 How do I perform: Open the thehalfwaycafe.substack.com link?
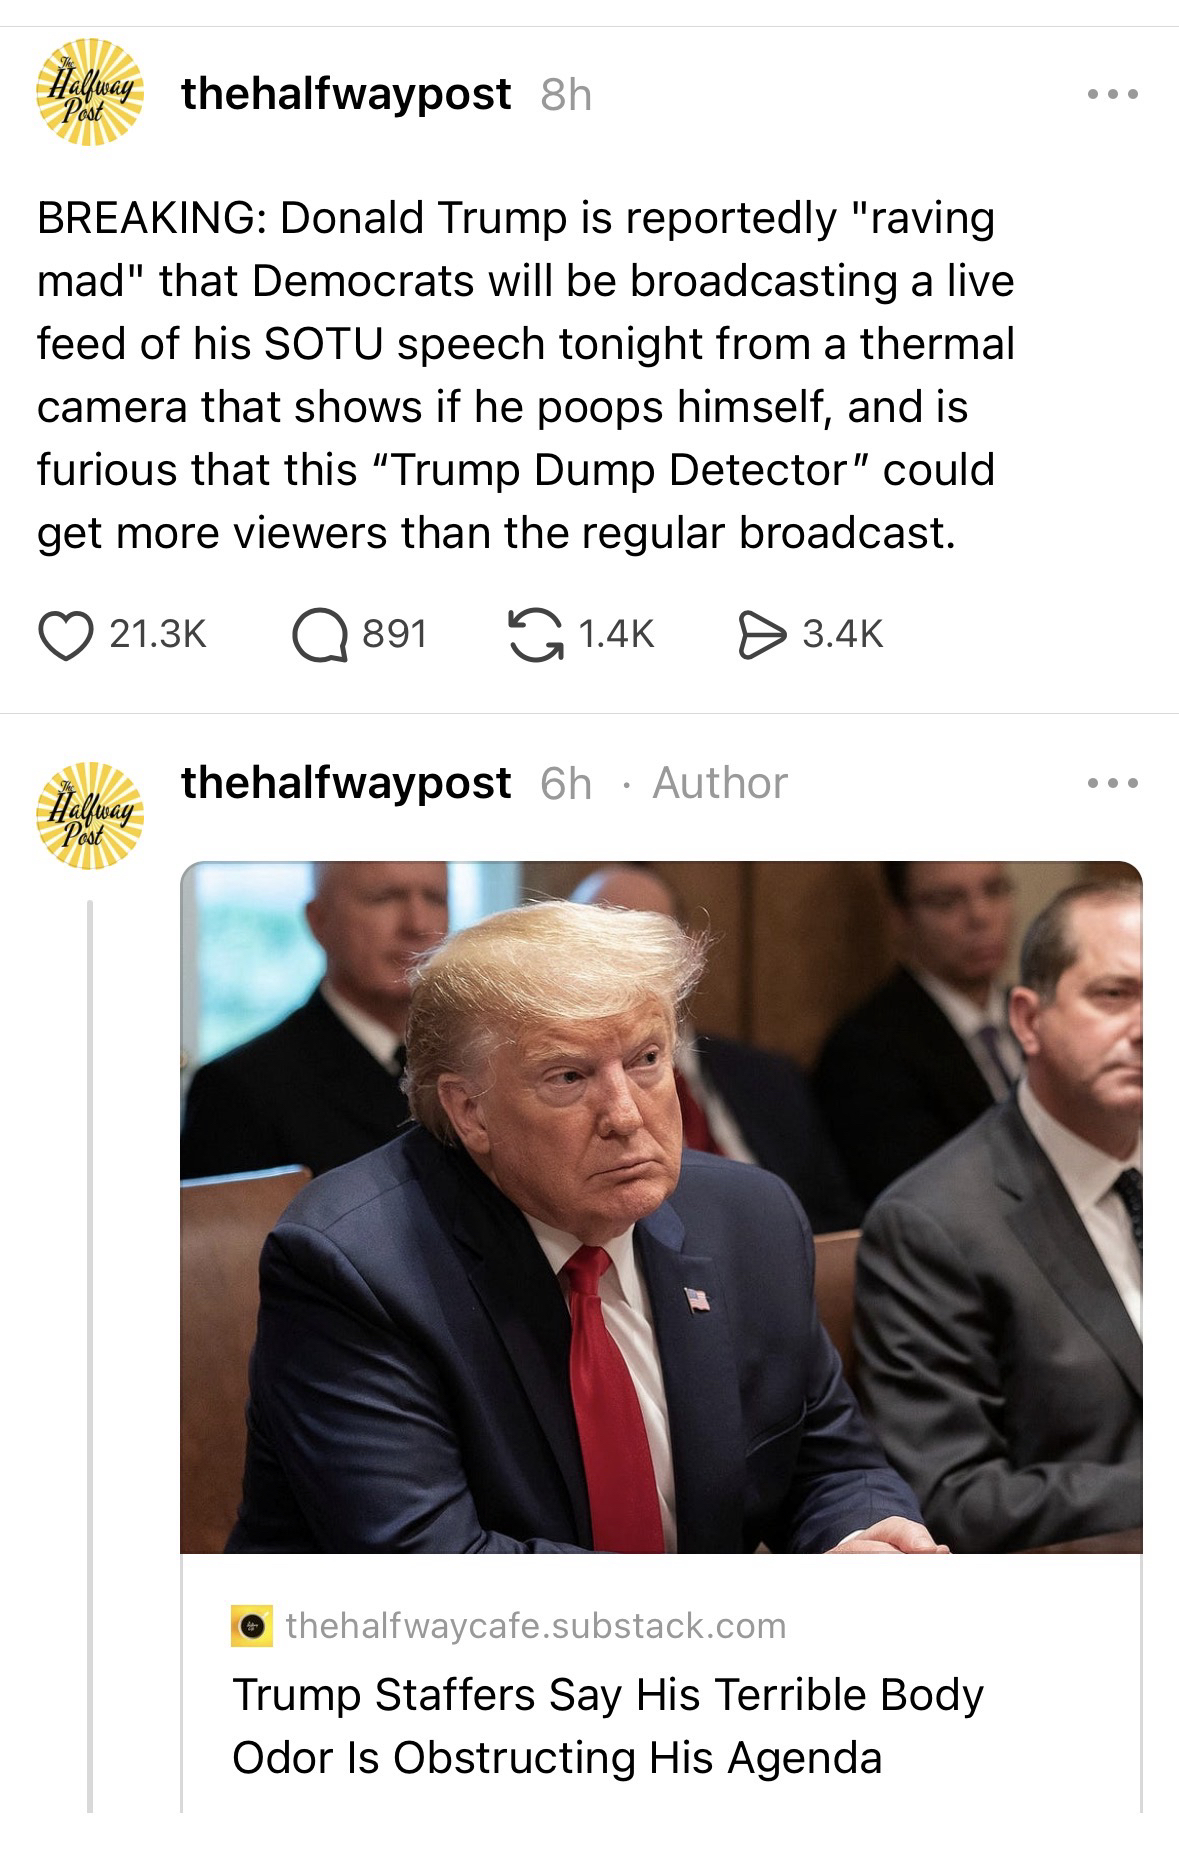tap(536, 1625)
